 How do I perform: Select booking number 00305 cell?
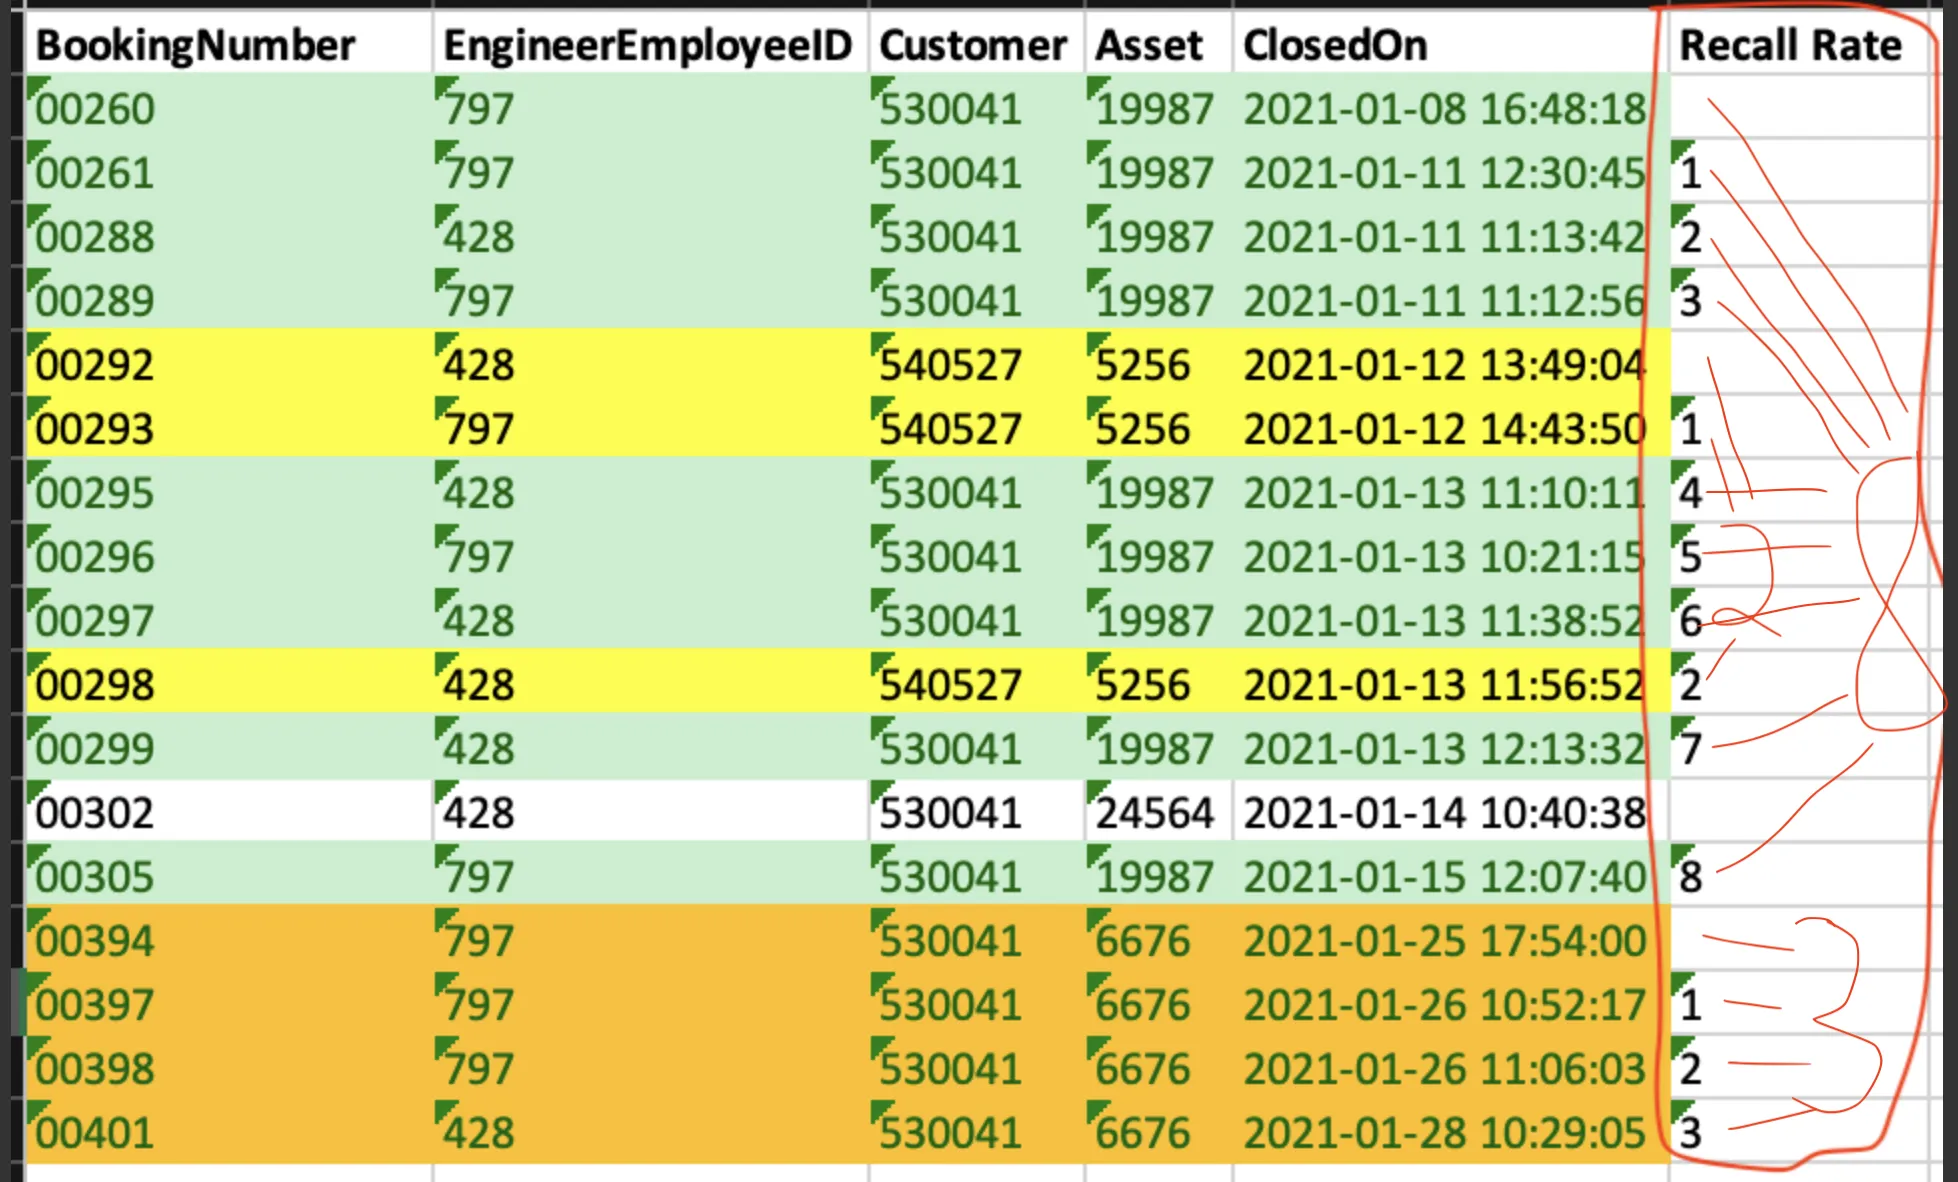(96, 876)
